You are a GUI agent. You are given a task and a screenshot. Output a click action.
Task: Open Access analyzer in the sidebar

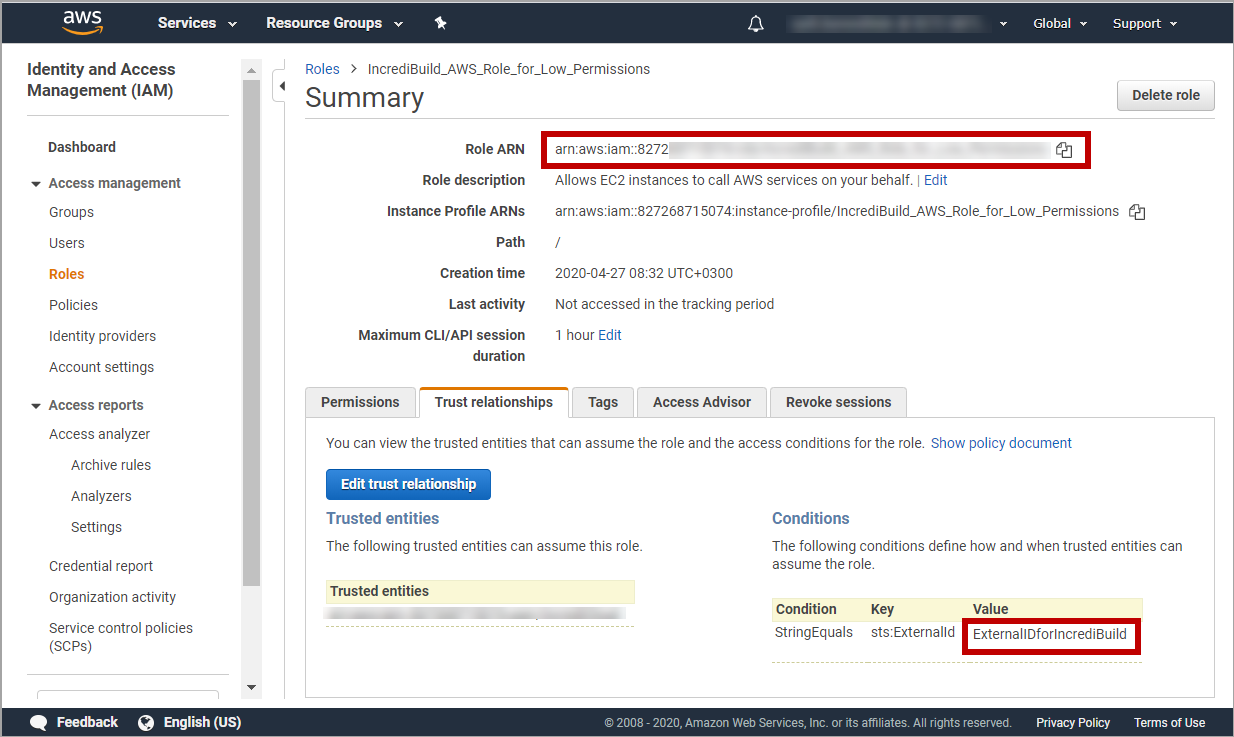coord(100,434)
